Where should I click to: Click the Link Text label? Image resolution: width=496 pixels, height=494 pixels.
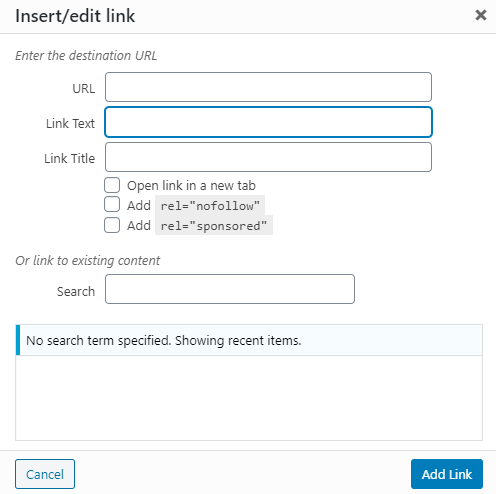tap(70, 124)
